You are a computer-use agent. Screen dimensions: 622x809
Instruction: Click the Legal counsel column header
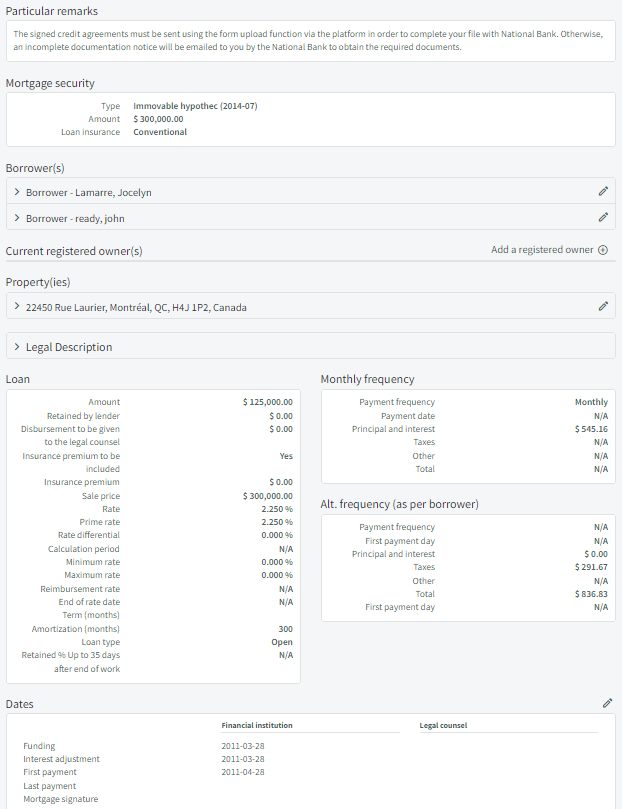pyautogui.click(x=443, y=725)
